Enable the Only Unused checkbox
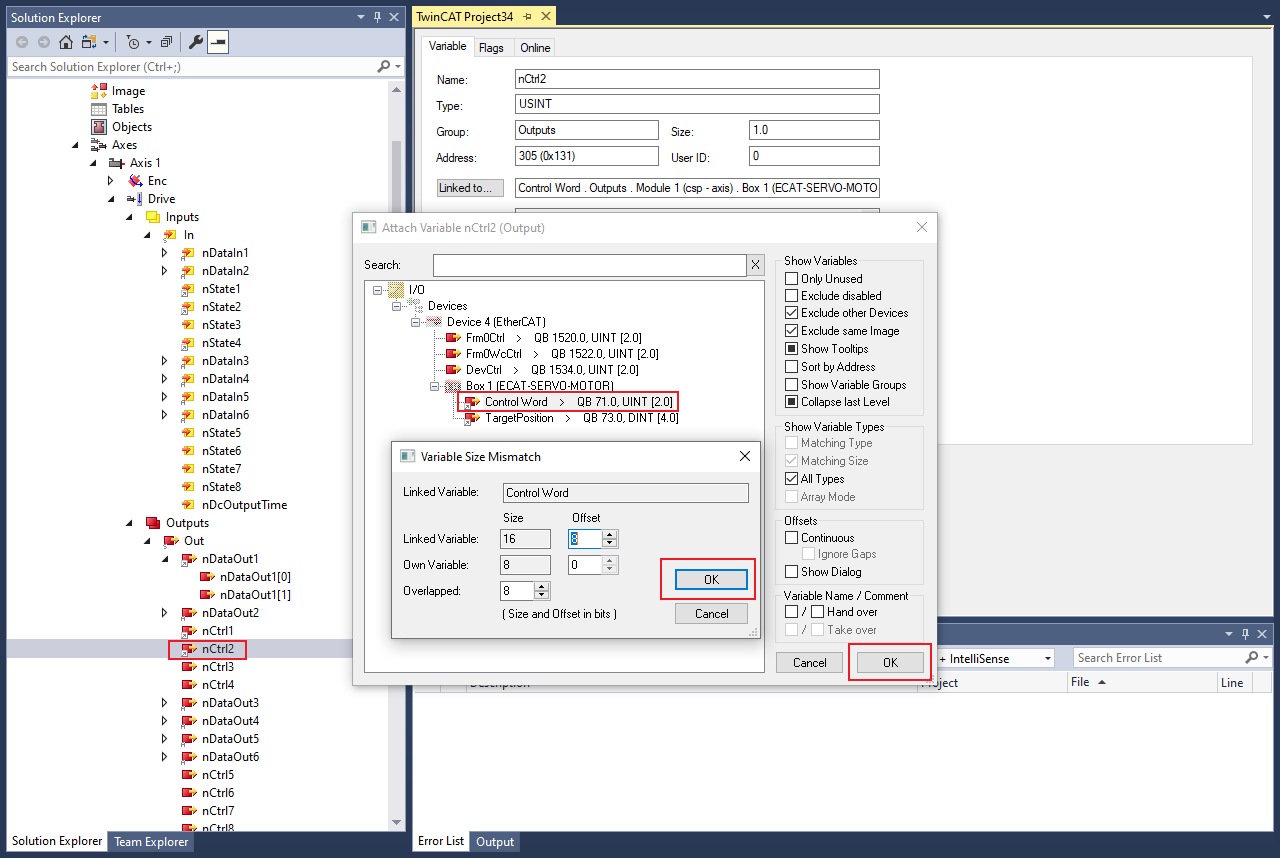Image resolution: width=1280 pixels, height=858 pixels. point(792,279)
